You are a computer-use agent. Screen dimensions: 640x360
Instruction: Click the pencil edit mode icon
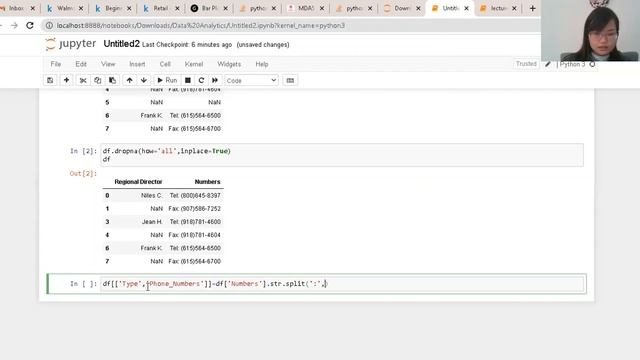[548, 64]
